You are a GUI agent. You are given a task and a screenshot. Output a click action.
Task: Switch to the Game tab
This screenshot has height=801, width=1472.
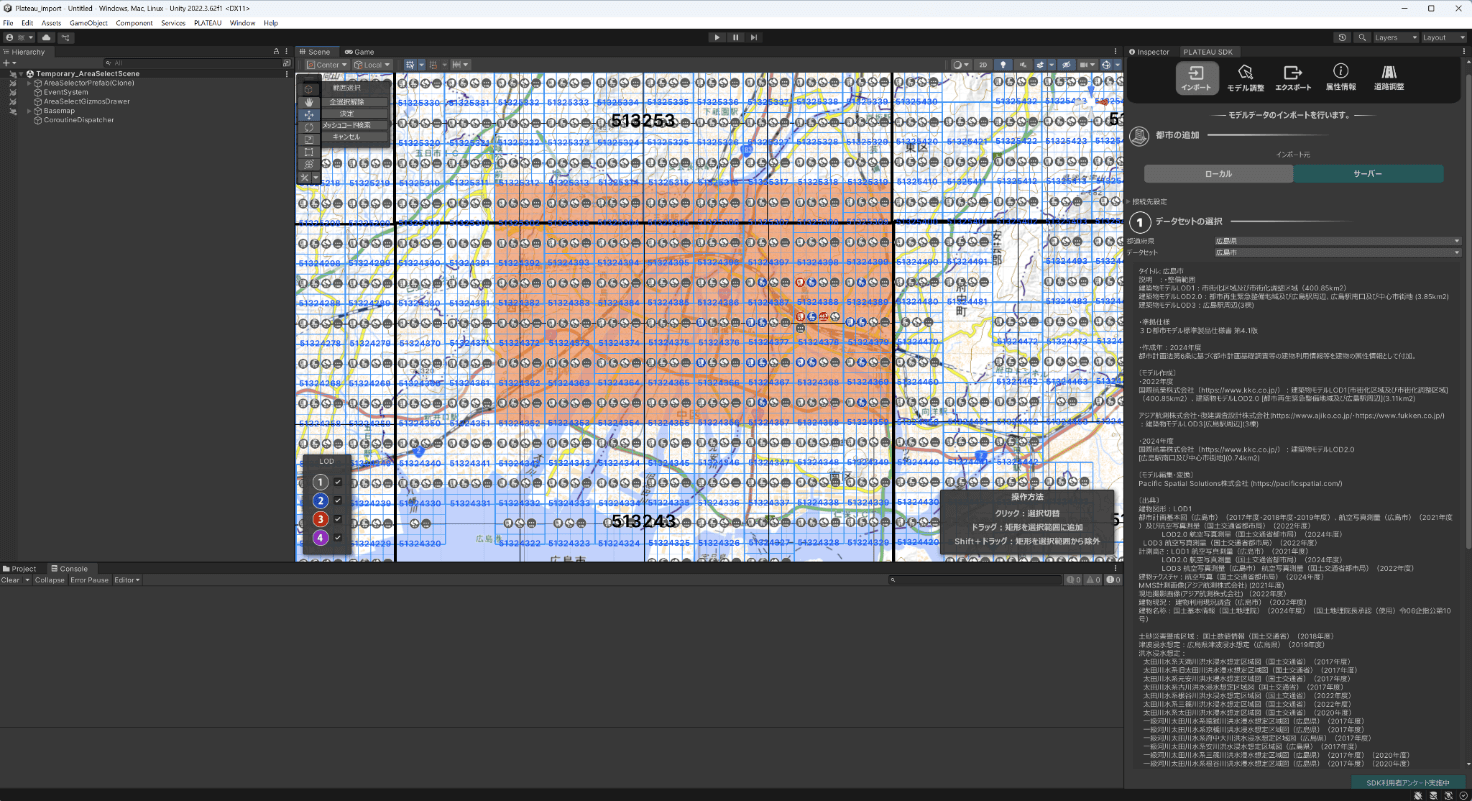[359, 52]
